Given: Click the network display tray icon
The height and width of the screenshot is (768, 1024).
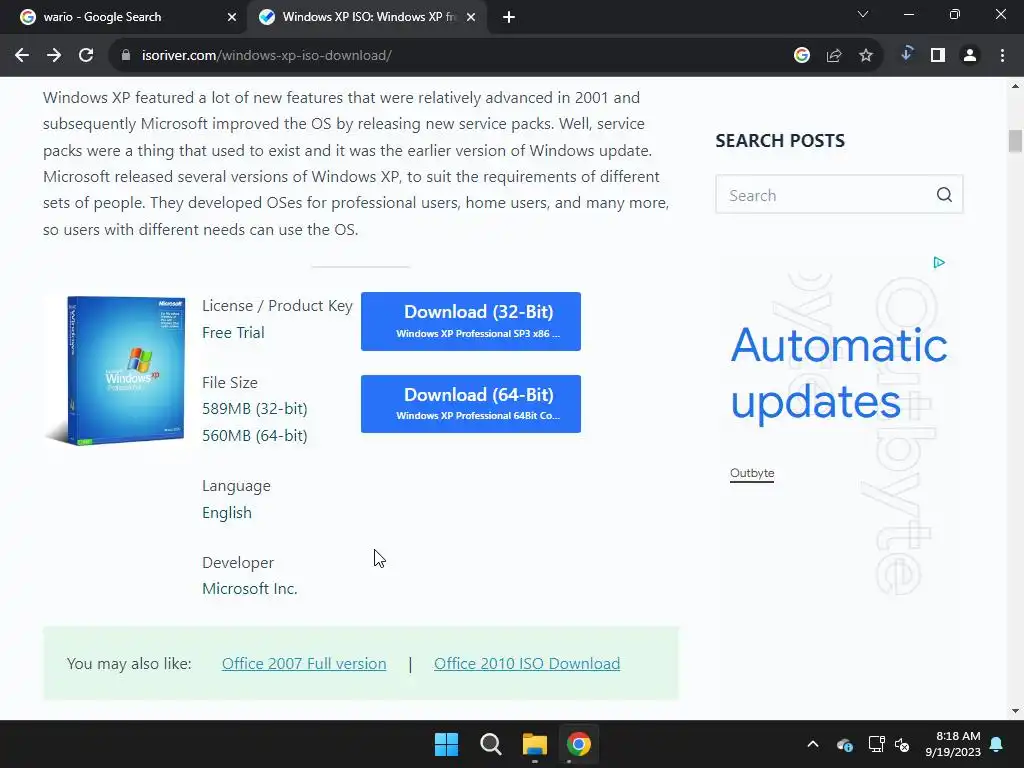Looking at the screenshot, I should (876, 744).
